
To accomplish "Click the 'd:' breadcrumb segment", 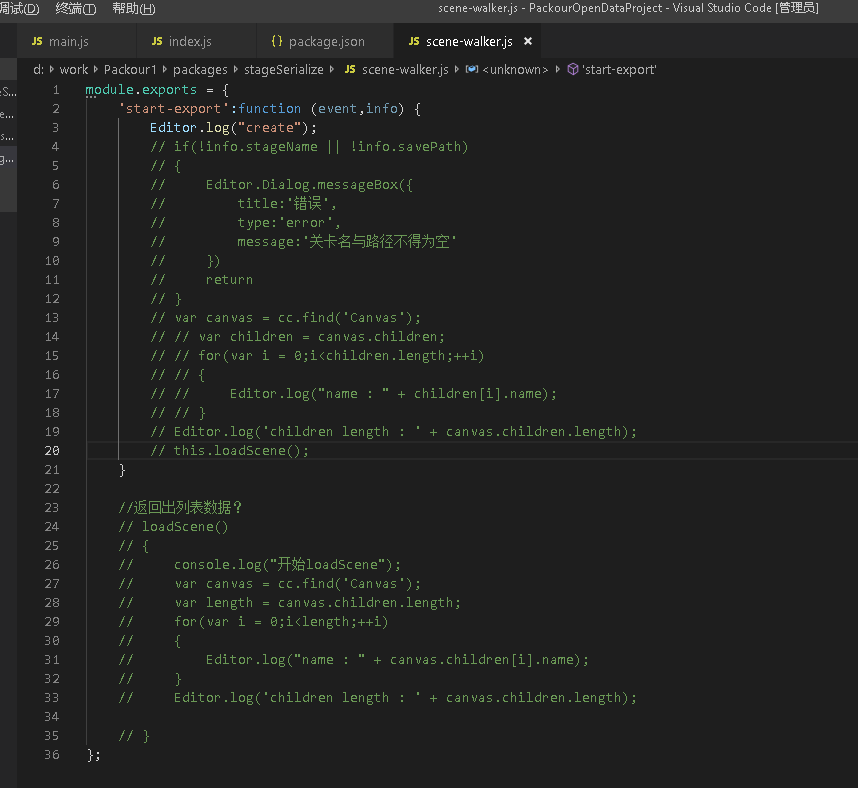I will pos(38,69).
